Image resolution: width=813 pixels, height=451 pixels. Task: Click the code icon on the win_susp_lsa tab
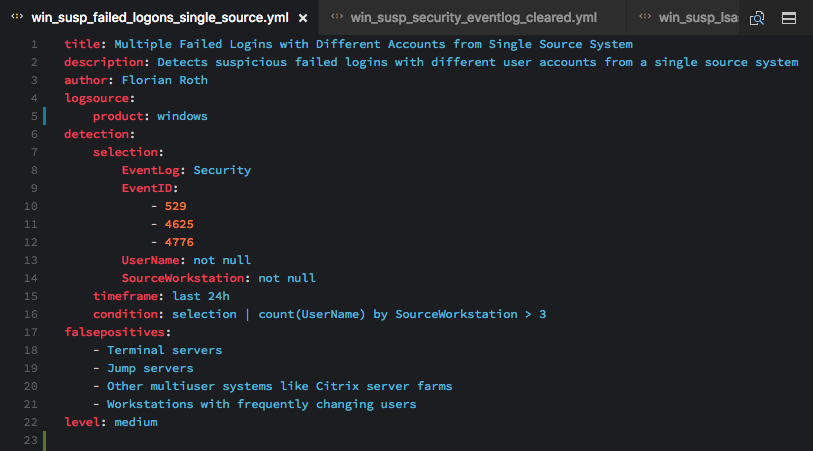(x=645, y=17)
